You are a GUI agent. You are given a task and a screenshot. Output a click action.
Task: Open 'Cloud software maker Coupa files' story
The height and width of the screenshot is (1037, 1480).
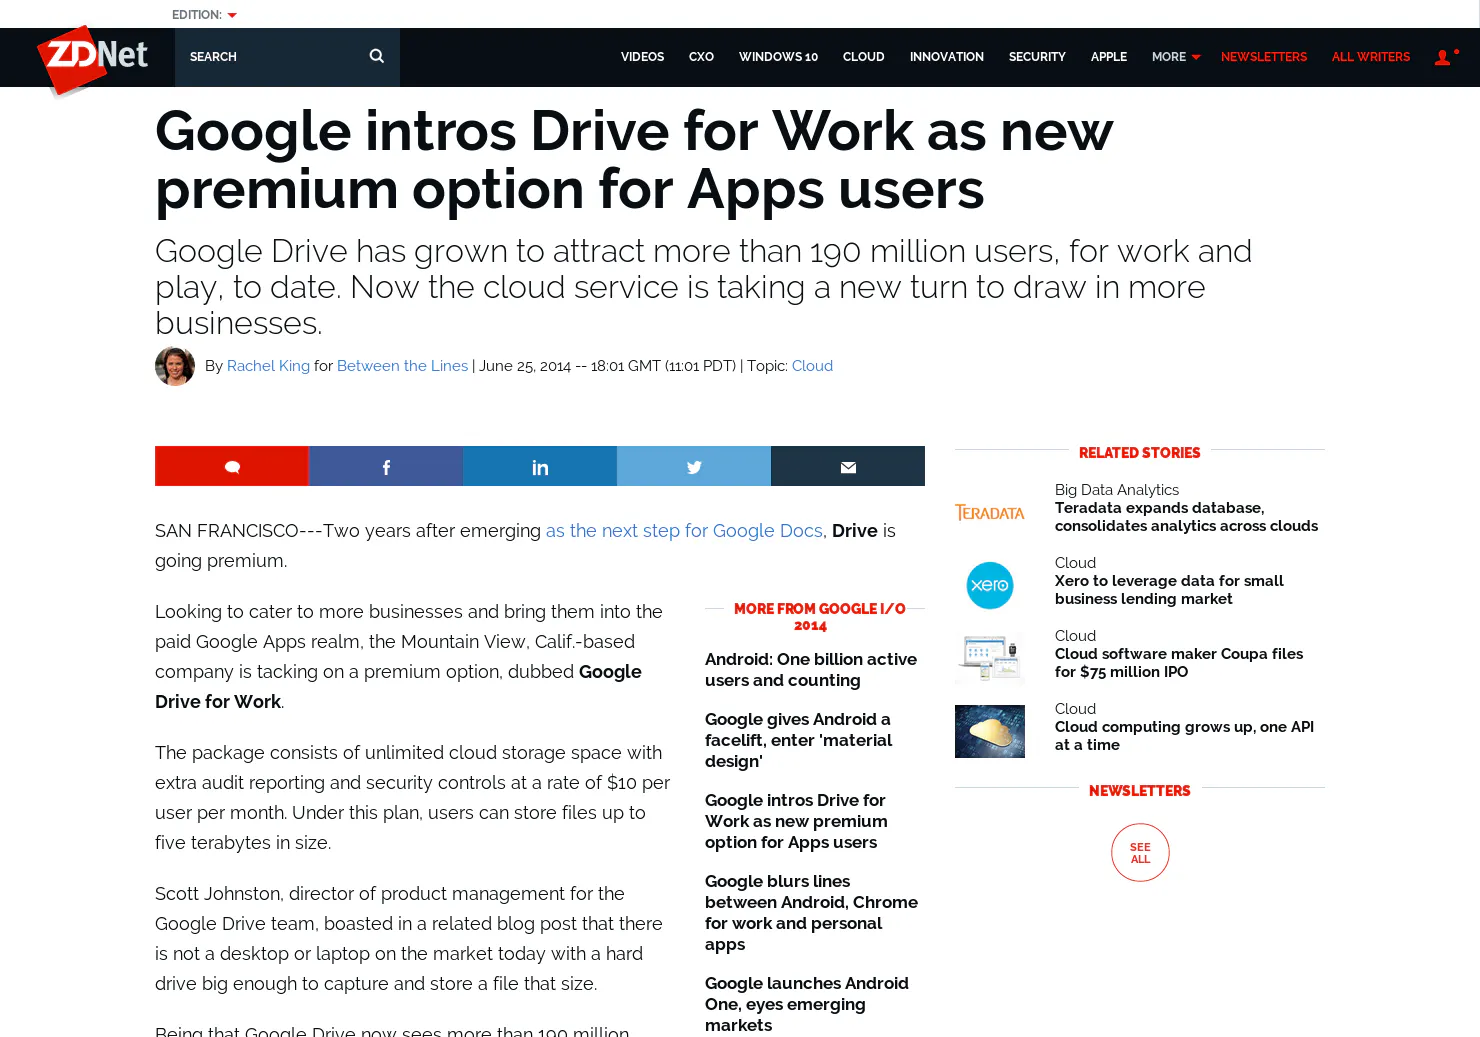pyautogui.click(x=1179, y=663)
